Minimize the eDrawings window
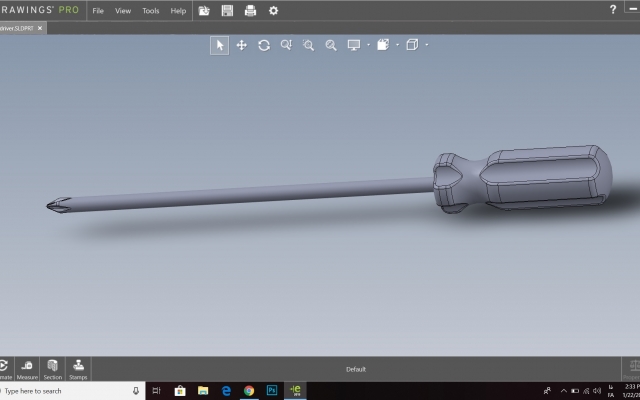Screen dimensions: 640x400 pos(633,9)
